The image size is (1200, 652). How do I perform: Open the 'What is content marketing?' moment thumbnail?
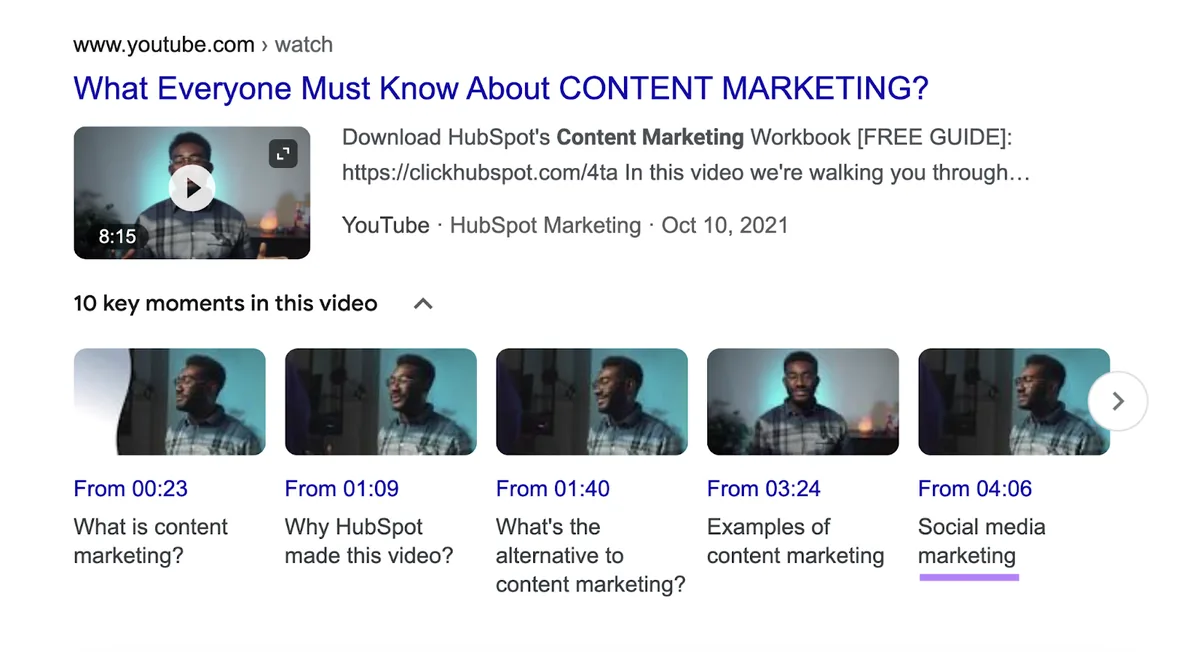point(170,402)
